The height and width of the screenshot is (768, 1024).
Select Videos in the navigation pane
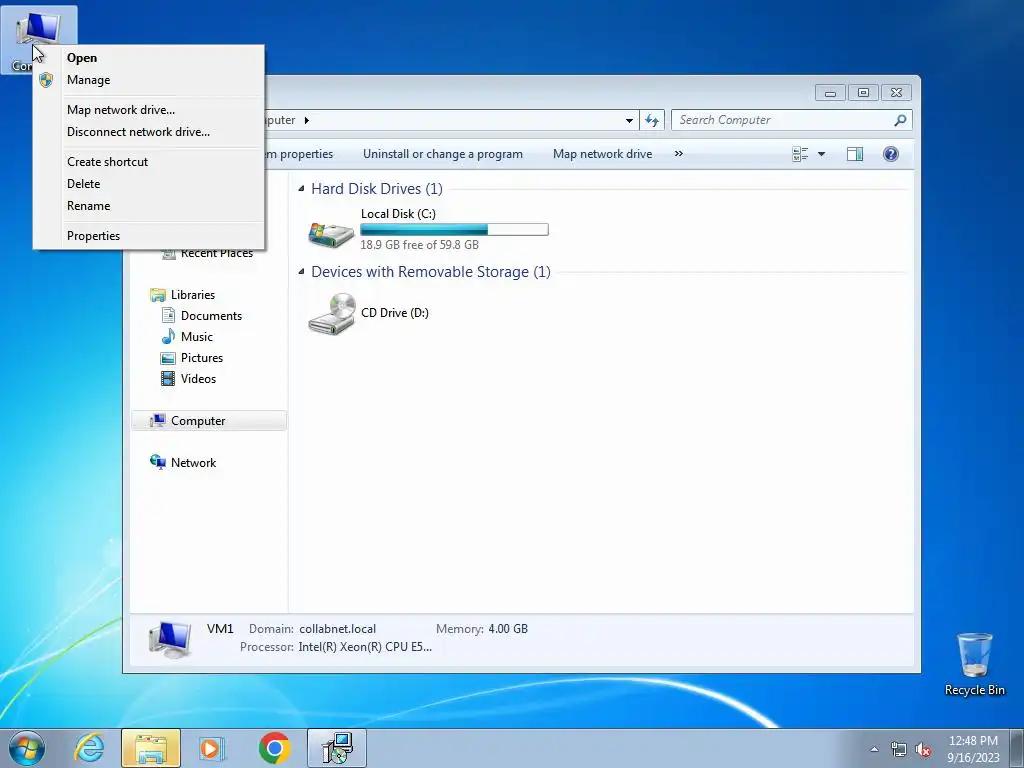[x=198, y=379]
